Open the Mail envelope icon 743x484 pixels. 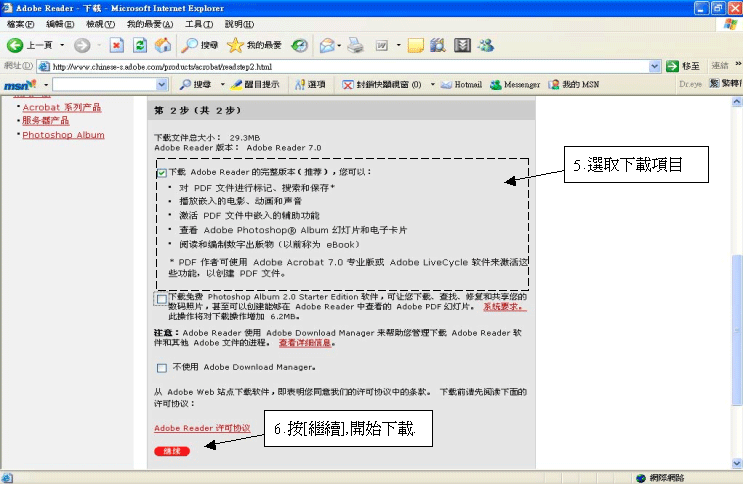click(x=326, y=46)
